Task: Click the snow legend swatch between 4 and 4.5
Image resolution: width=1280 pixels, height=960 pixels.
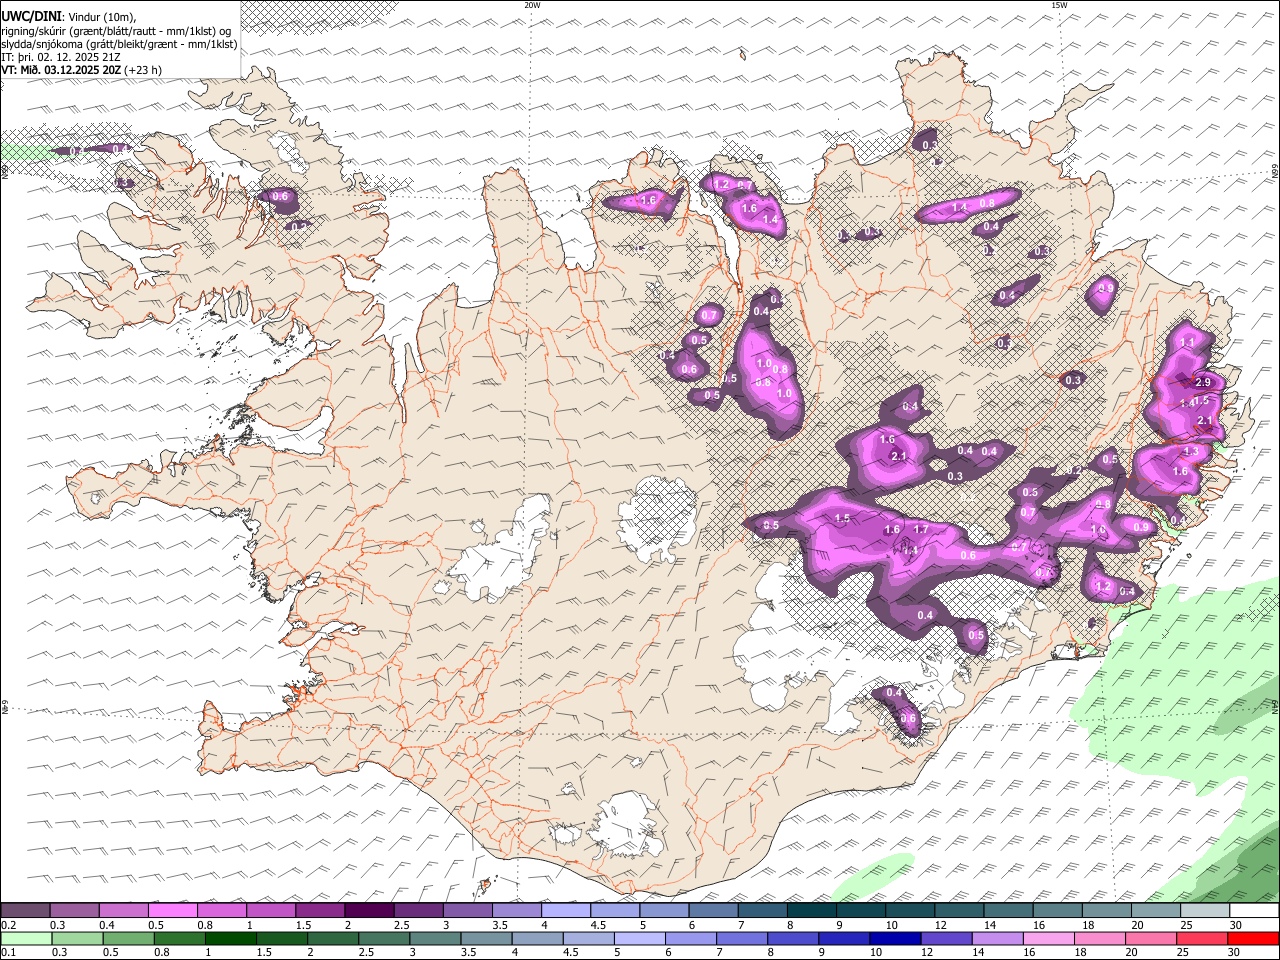Action: 565,911
